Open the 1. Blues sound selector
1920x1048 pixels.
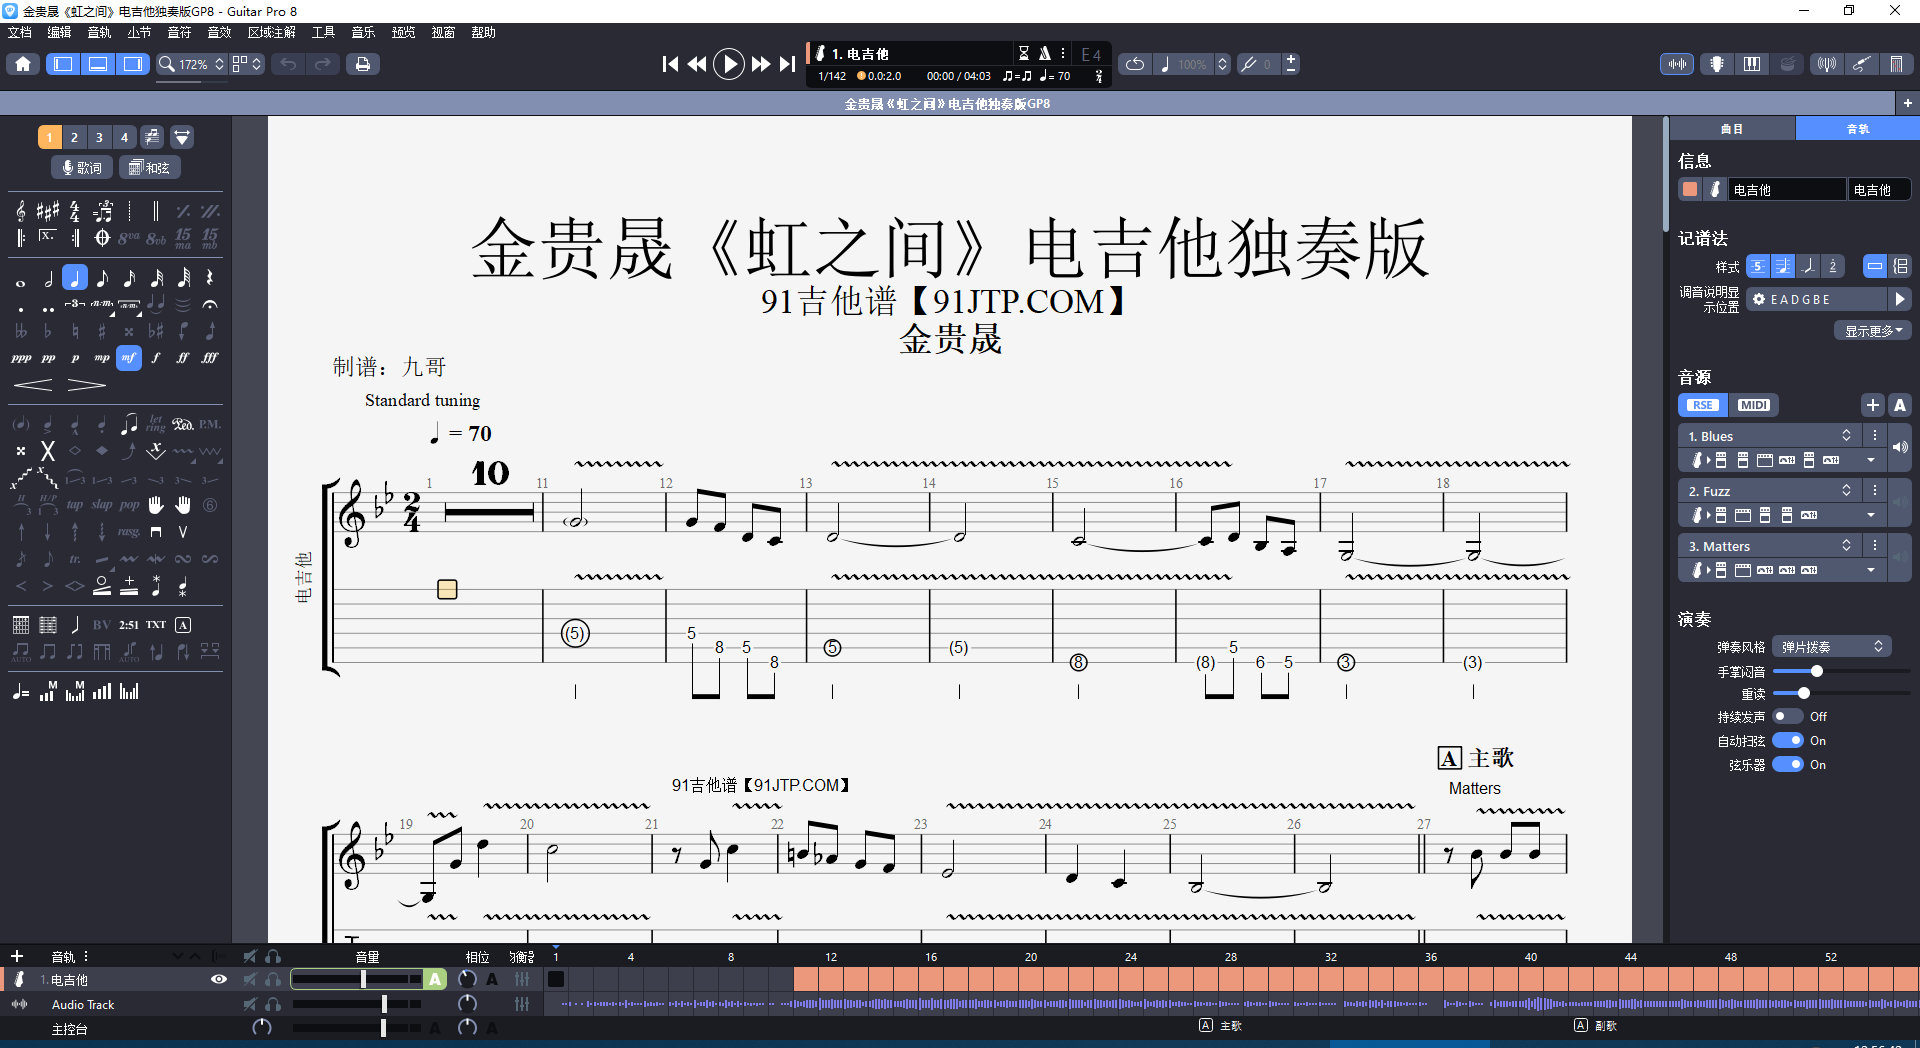1768,436
